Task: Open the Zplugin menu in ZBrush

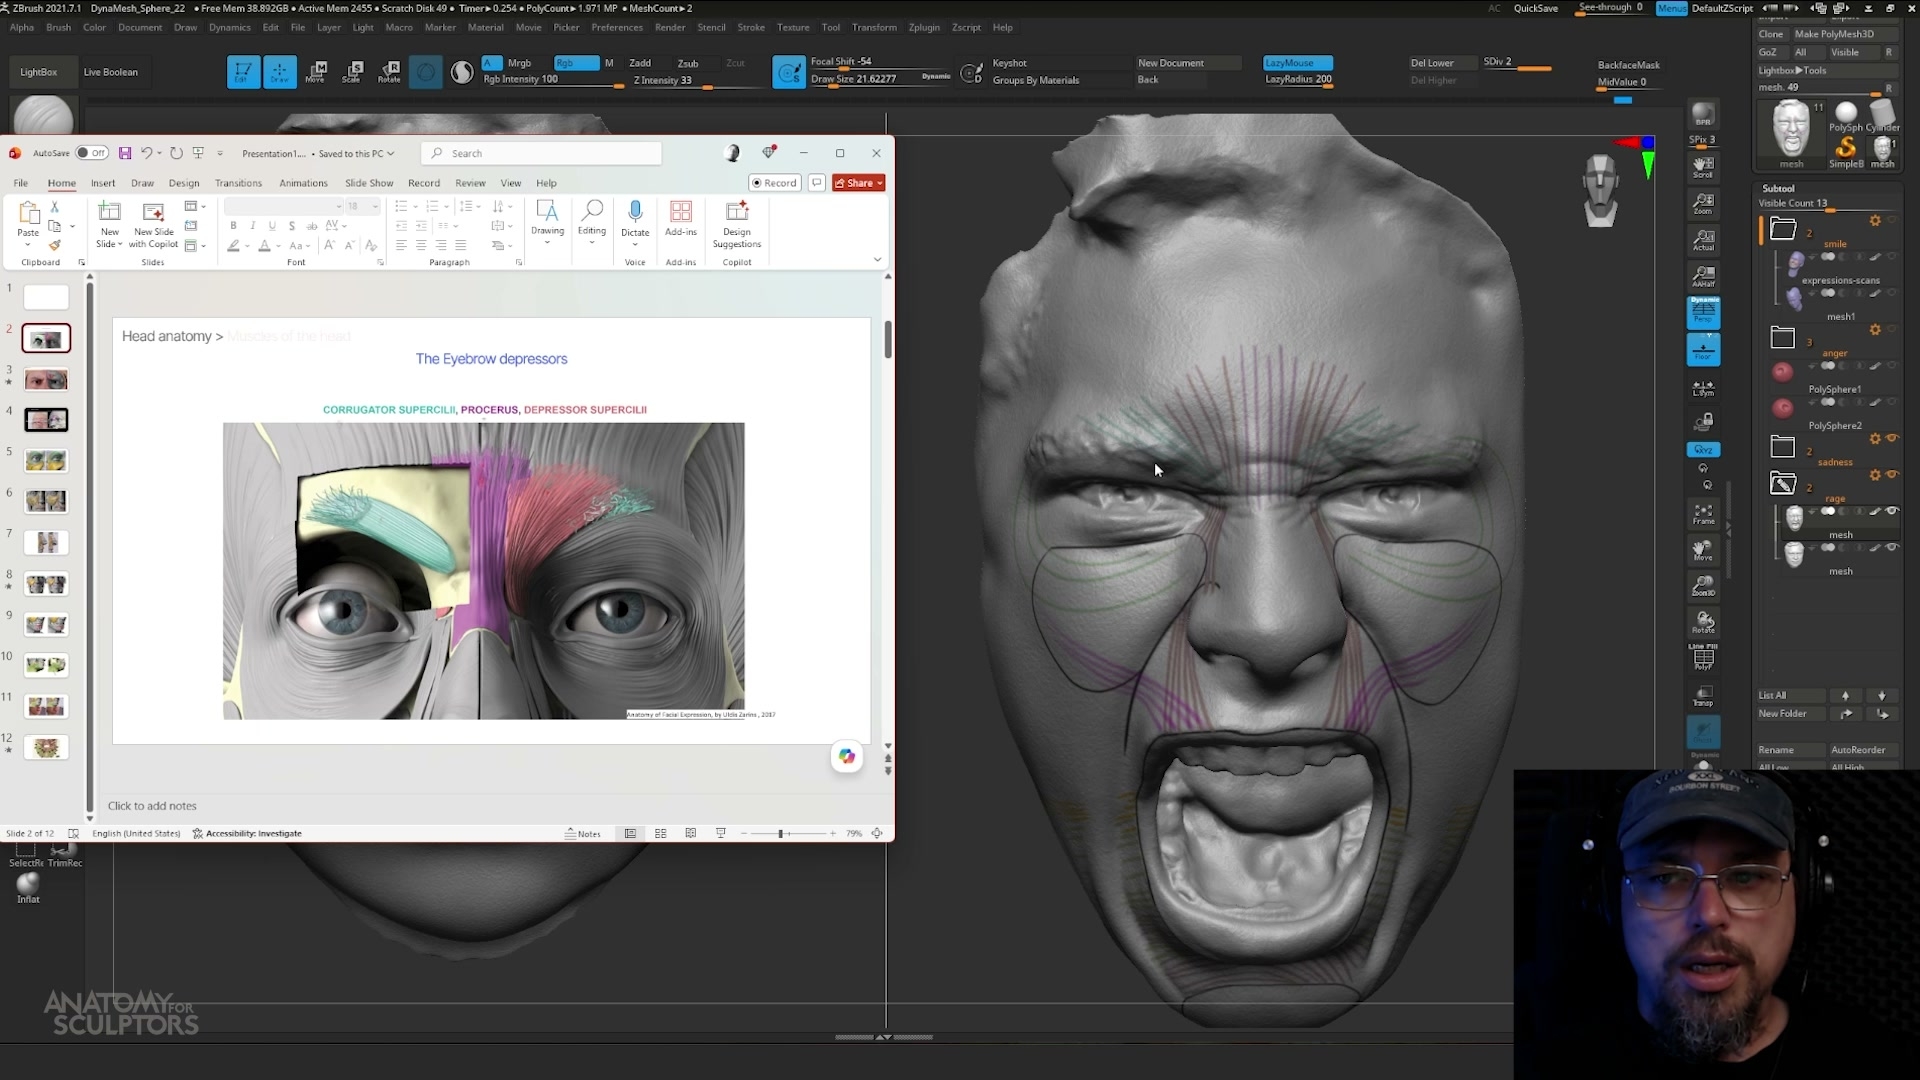Action: click(x=924, y=27)
